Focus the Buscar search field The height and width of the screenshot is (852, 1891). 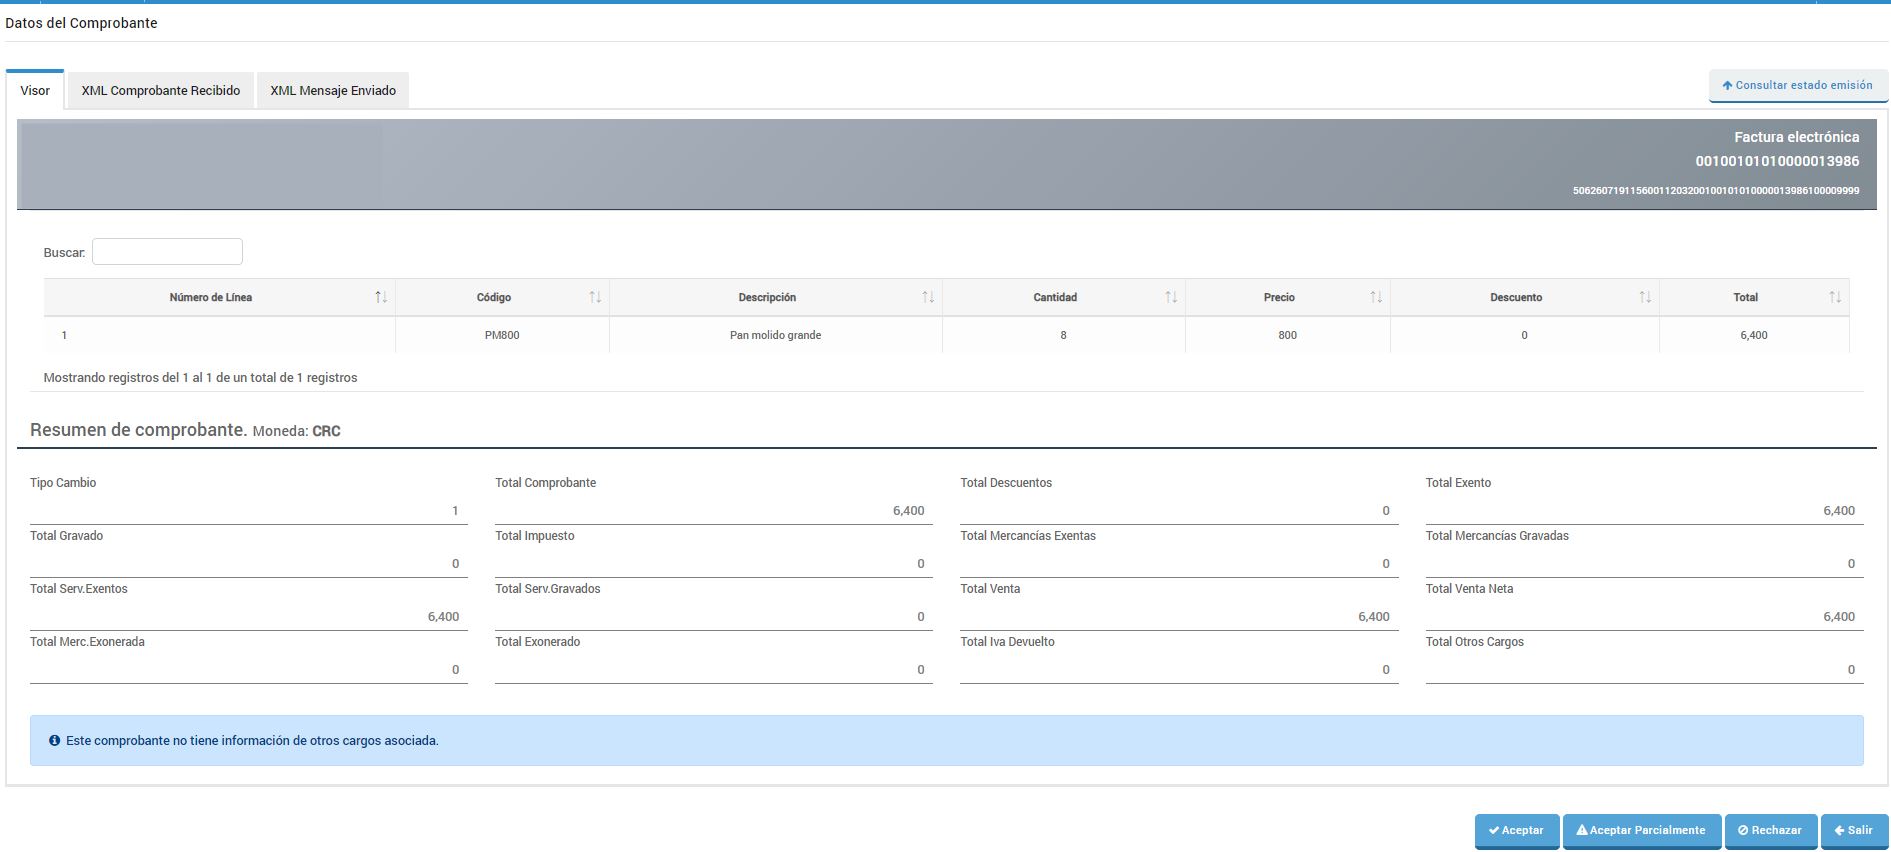(167, 252)
